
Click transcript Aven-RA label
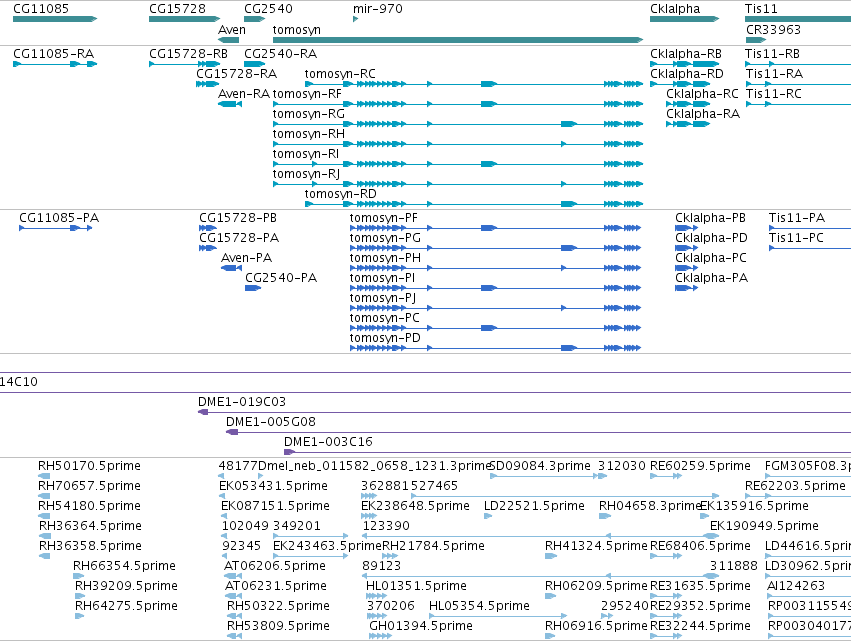(244, 94)
